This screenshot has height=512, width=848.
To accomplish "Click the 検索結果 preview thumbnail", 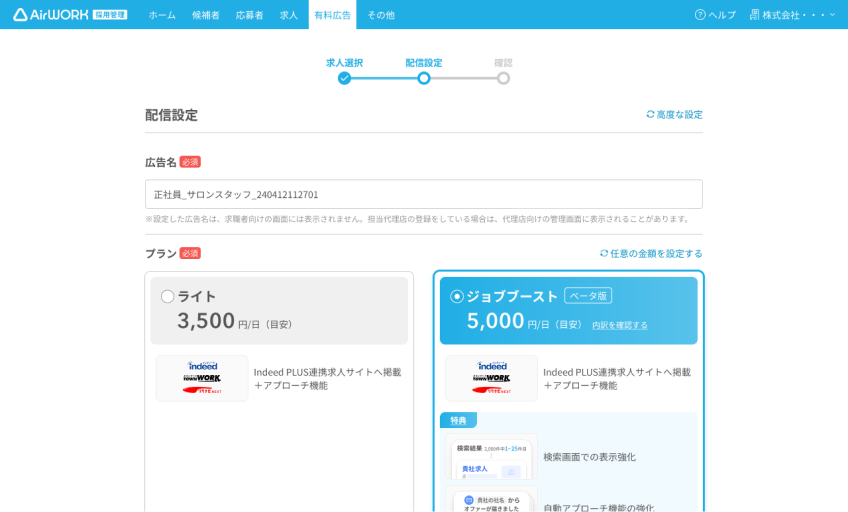I will click(492, 457).
